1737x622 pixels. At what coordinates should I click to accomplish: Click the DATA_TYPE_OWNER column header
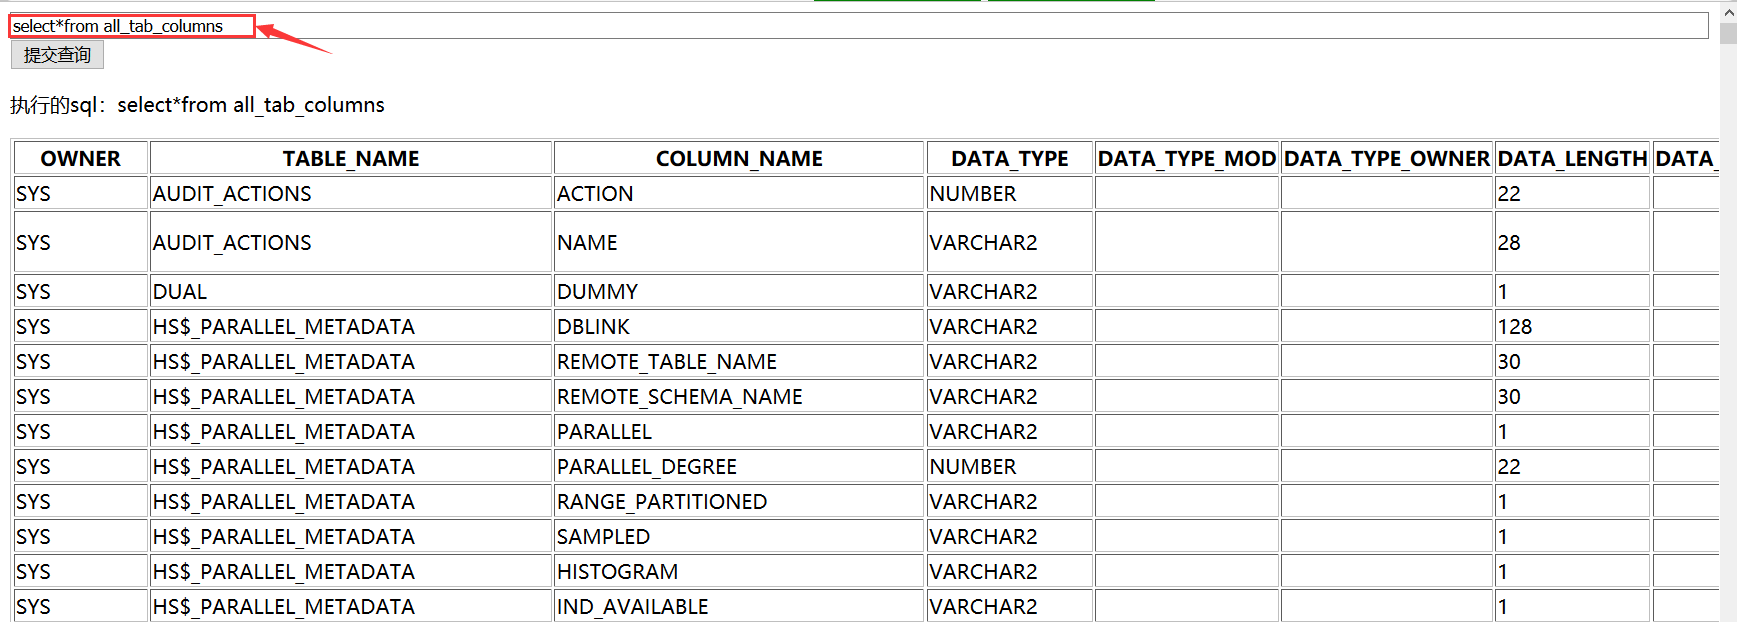pos(1387,159)
